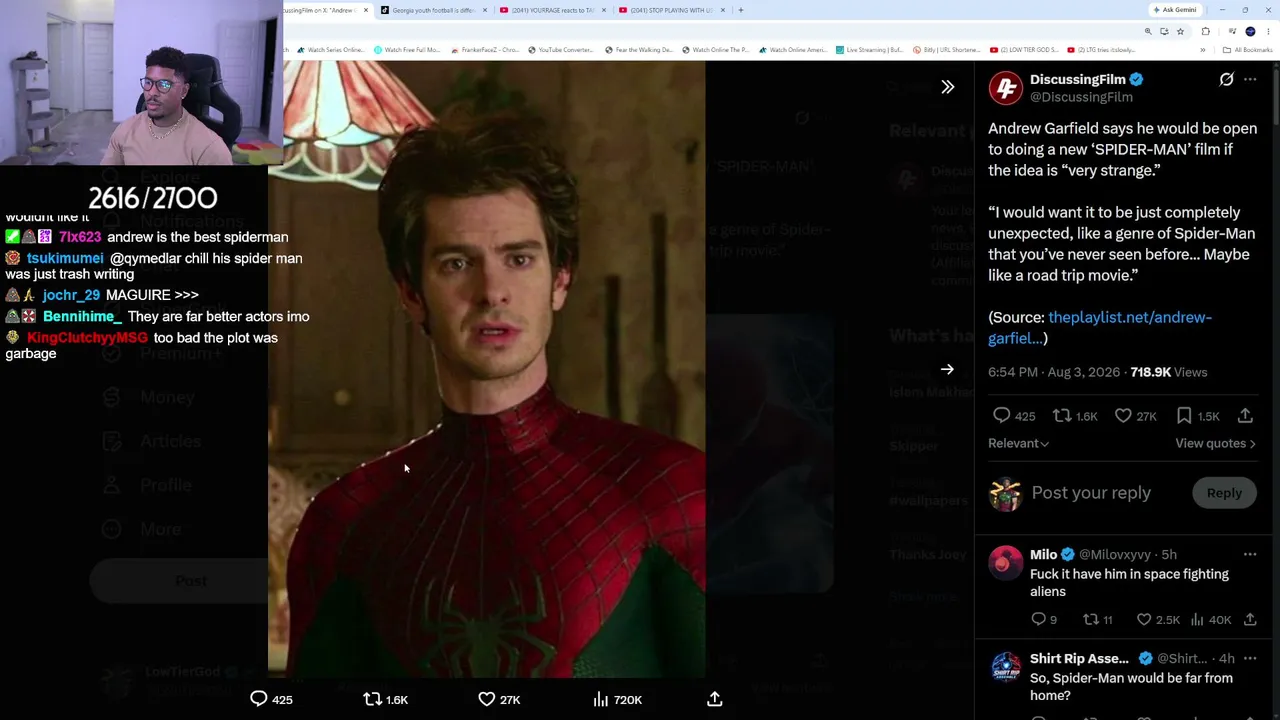Click the Reply button
This screenshot has height=720, width=1280.
[x=1224, y=493]
